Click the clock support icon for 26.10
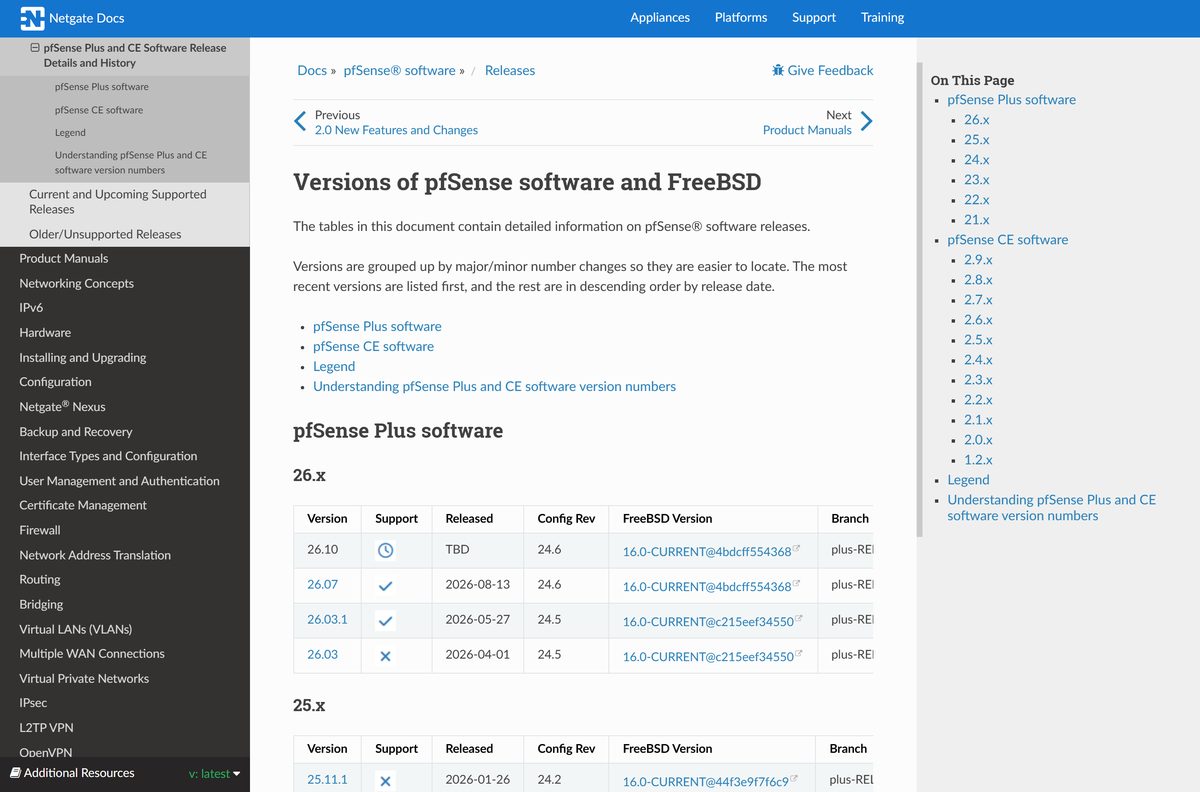 [x=386, y=550]
